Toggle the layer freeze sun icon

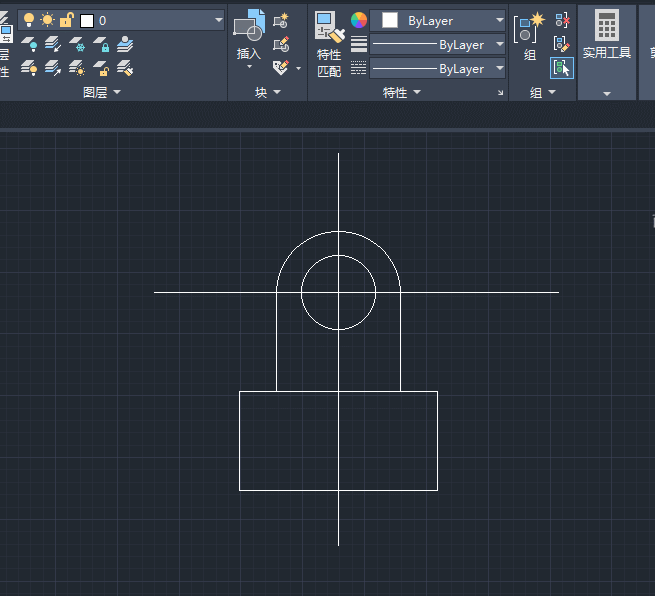47,20
